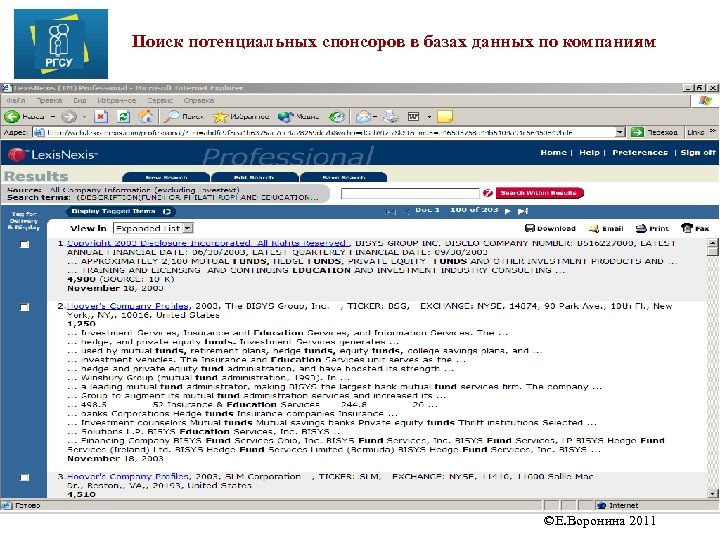Go to browser Home page icon

coord(146,117)
